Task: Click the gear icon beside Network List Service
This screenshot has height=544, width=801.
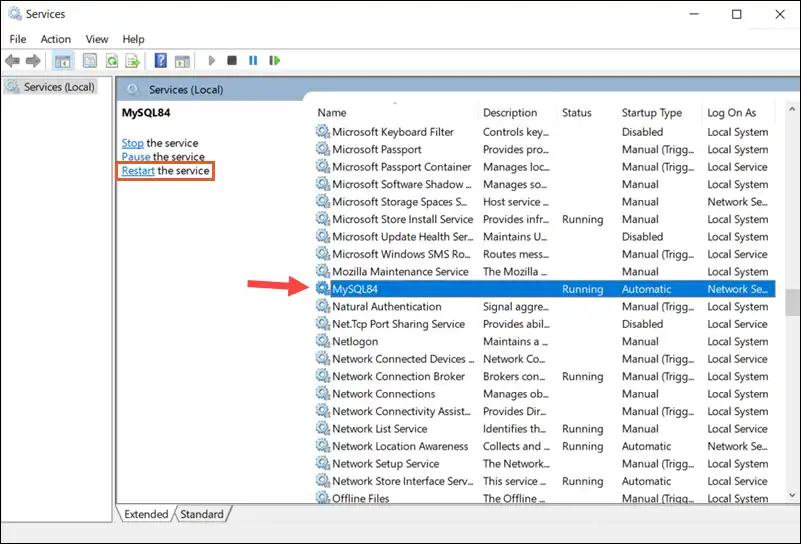Action: [x=322, y=429]
